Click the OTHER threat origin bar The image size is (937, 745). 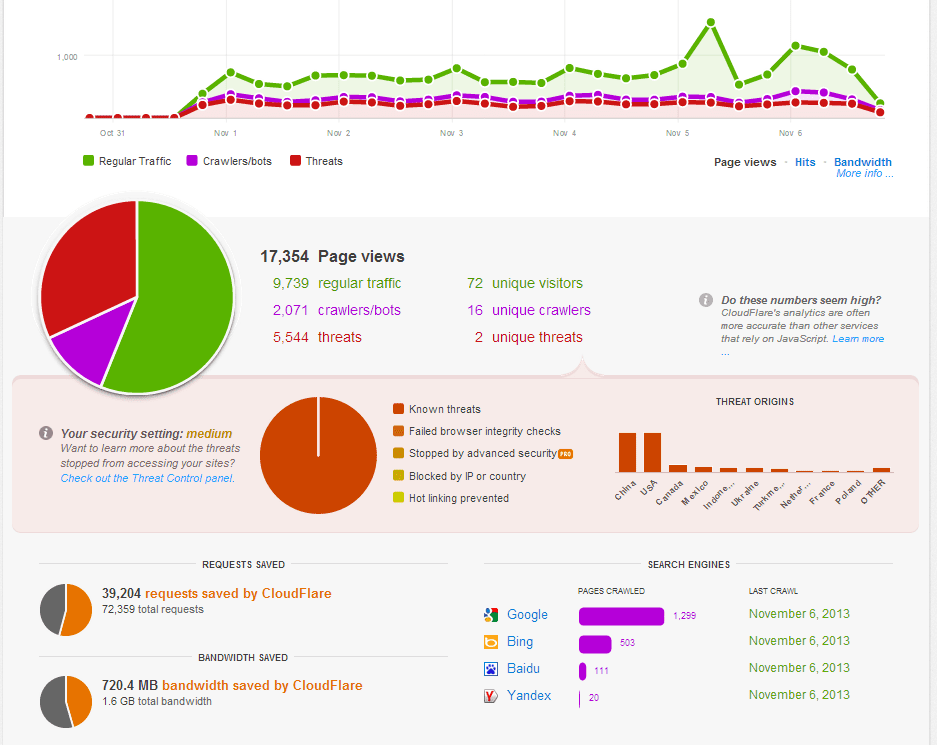[881, 470]
